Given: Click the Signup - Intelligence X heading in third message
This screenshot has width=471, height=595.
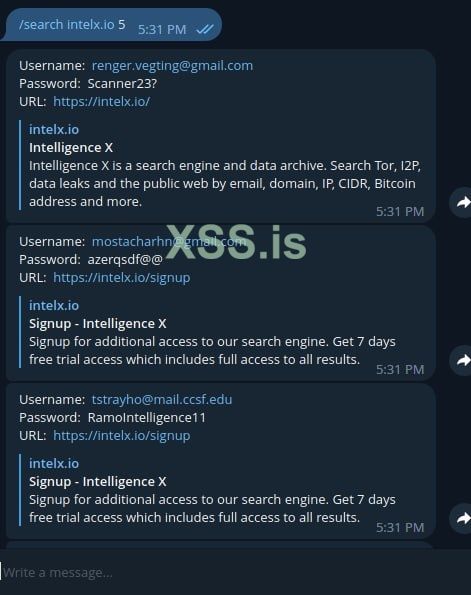Looking at the screenshot, I should click(x=98, y=482).
